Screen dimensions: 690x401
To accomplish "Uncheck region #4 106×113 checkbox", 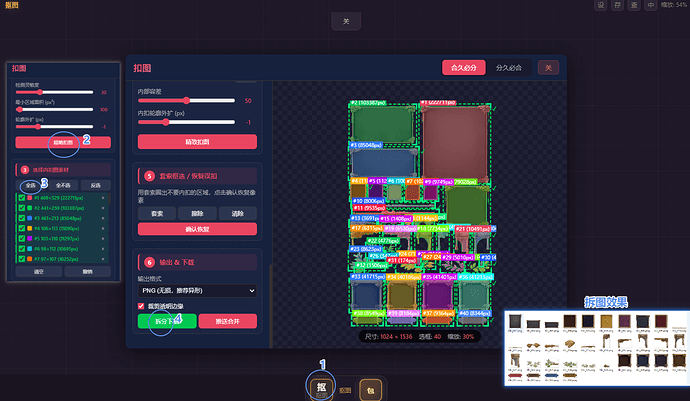I will click(x=22, y=228).
